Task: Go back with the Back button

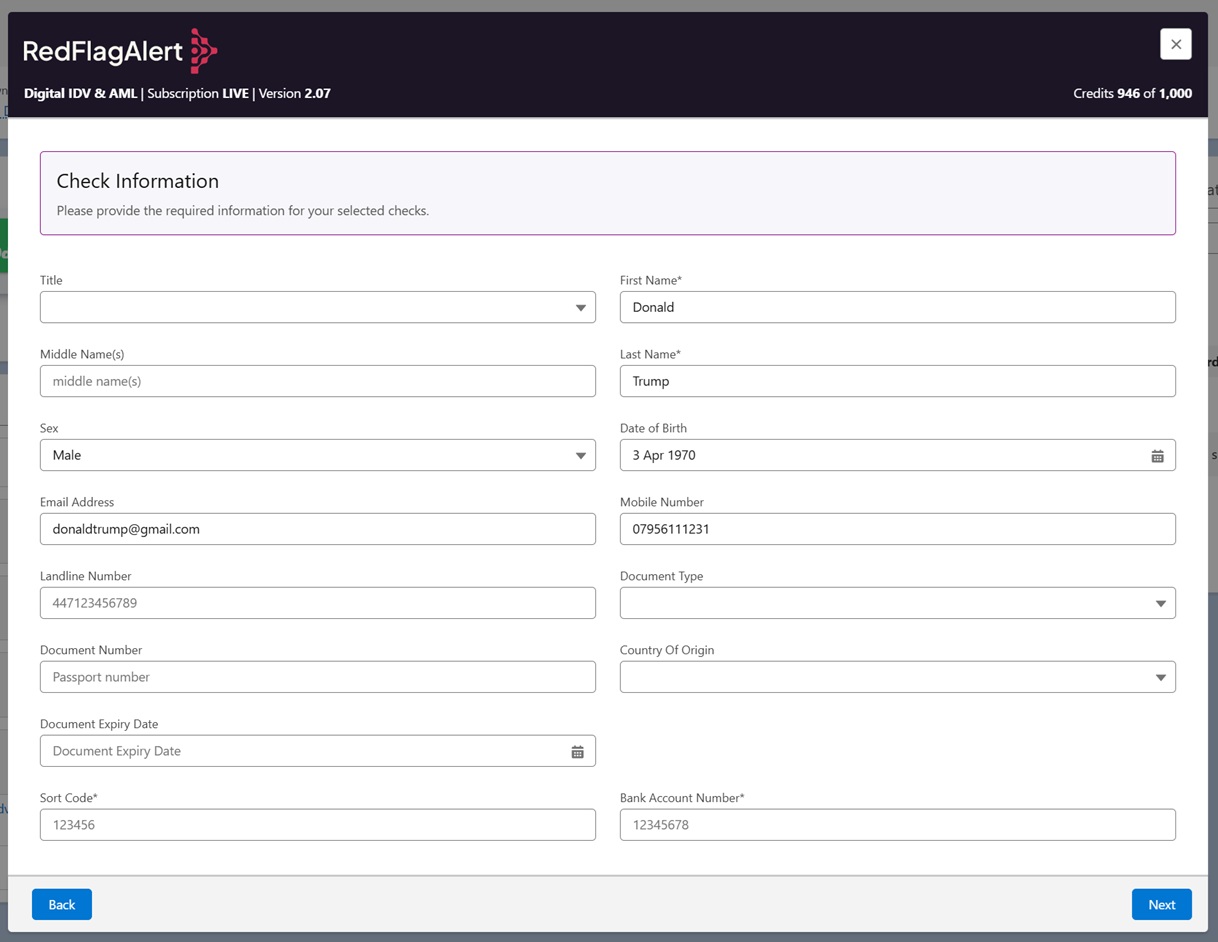Action: click(x=62, y=904)
